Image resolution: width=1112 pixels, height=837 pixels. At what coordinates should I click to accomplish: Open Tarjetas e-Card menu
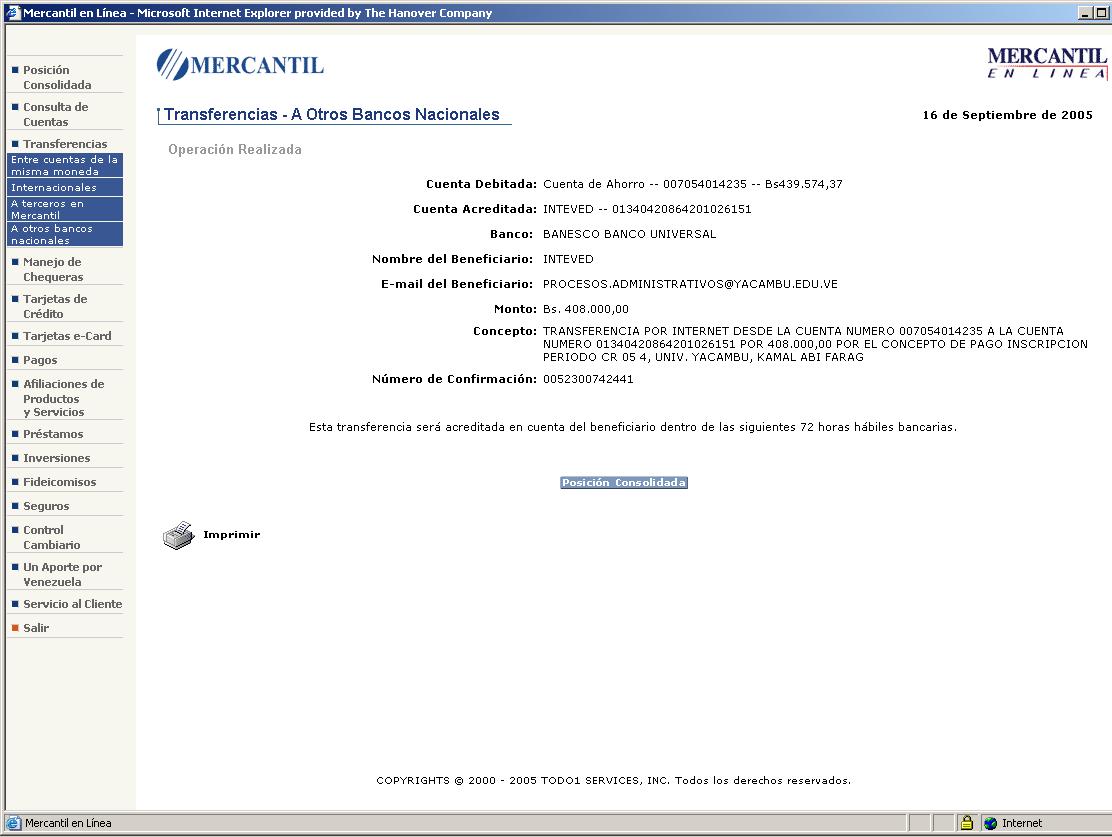coord(67,336)
